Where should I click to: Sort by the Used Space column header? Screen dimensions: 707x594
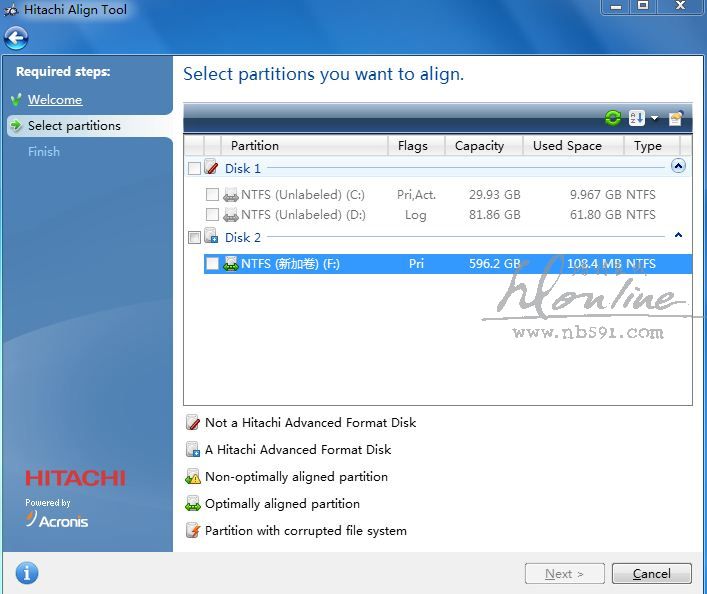573,146
